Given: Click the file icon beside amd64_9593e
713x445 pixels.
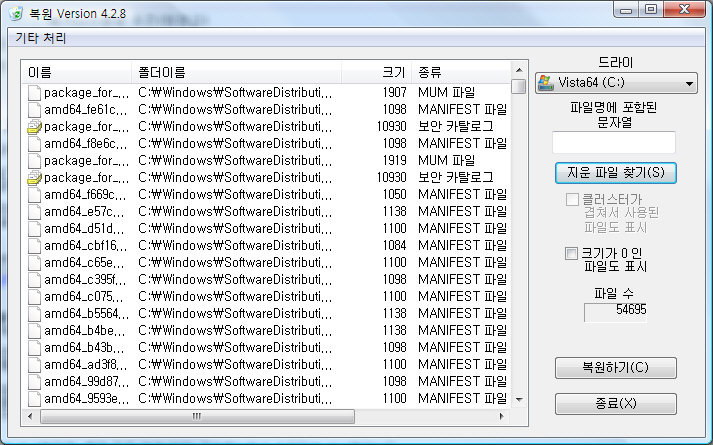Looking at the screenshot, I should pyautogui.click(x=35, y=399).
